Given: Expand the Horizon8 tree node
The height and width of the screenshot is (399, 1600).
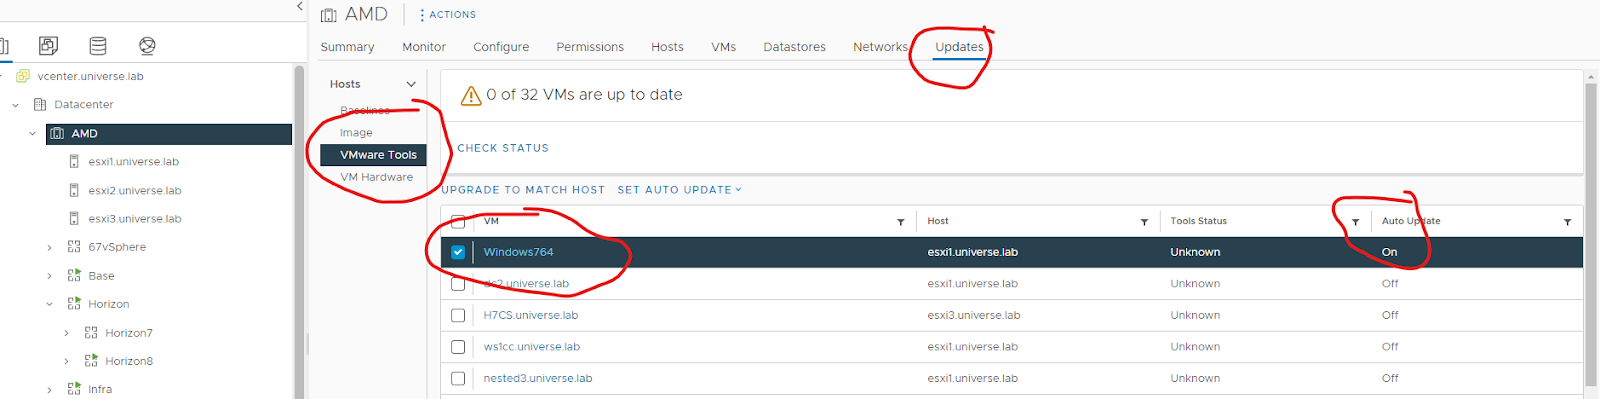Looking at the screenshot, I should click(x=66, y=361).
